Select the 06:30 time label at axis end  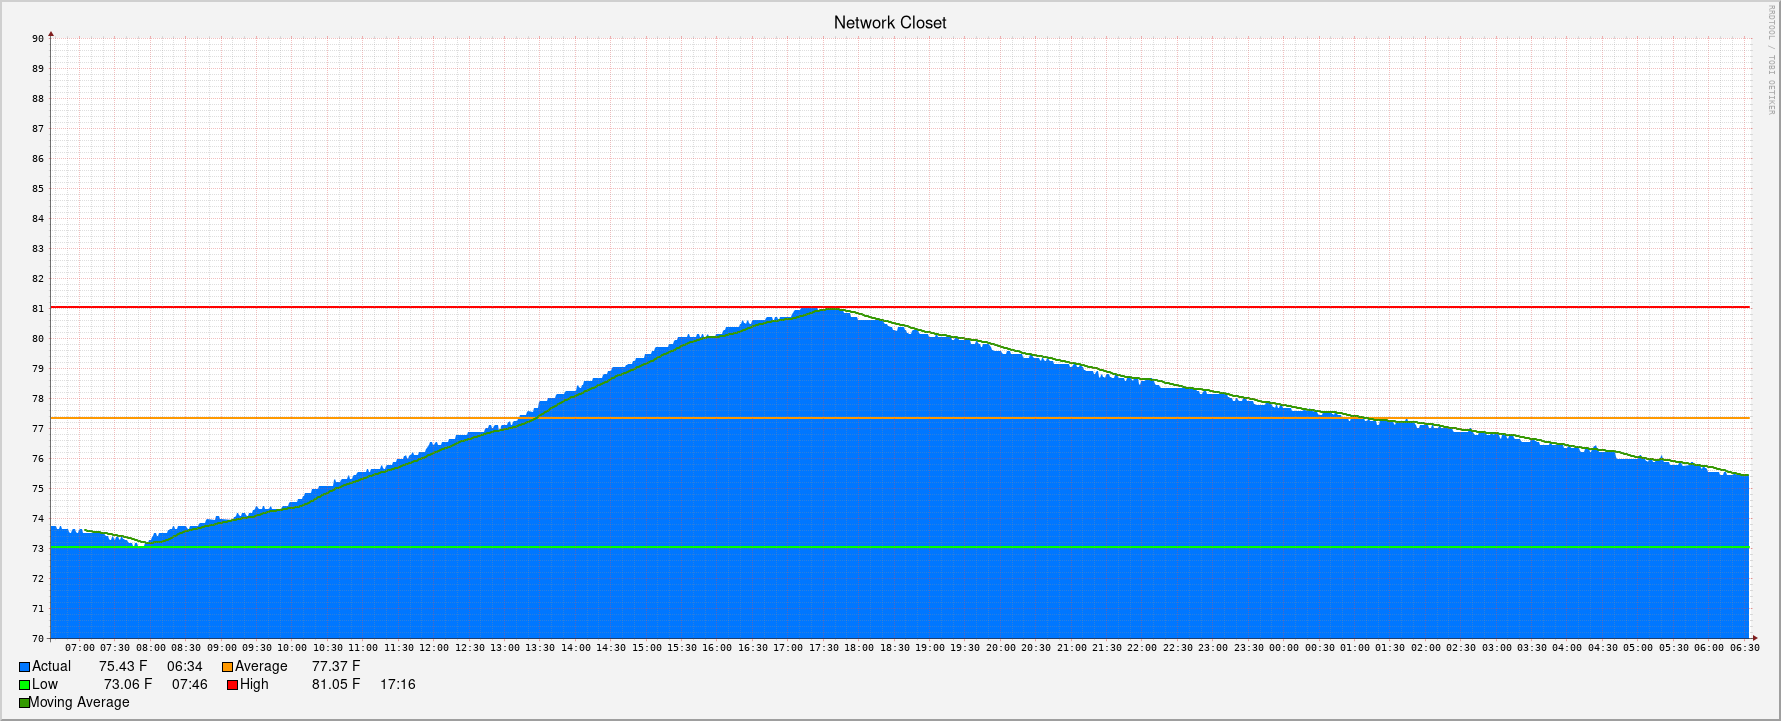pyautogui.click(x=1744, y=648)
